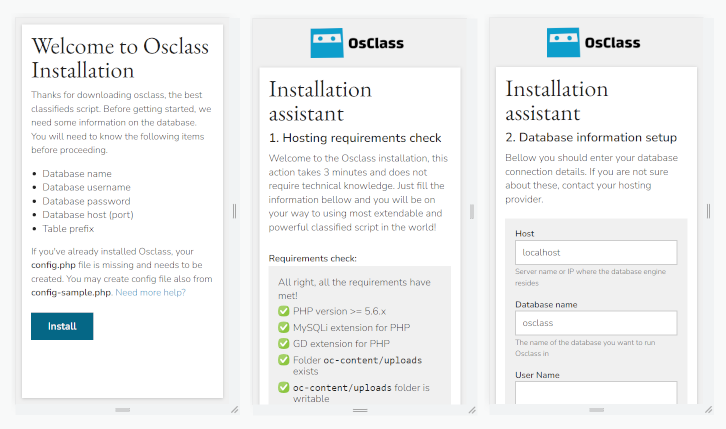Click corner resize grip of welcome panel
This screenshot has height=429, width=726.
(x=235, y=410)
